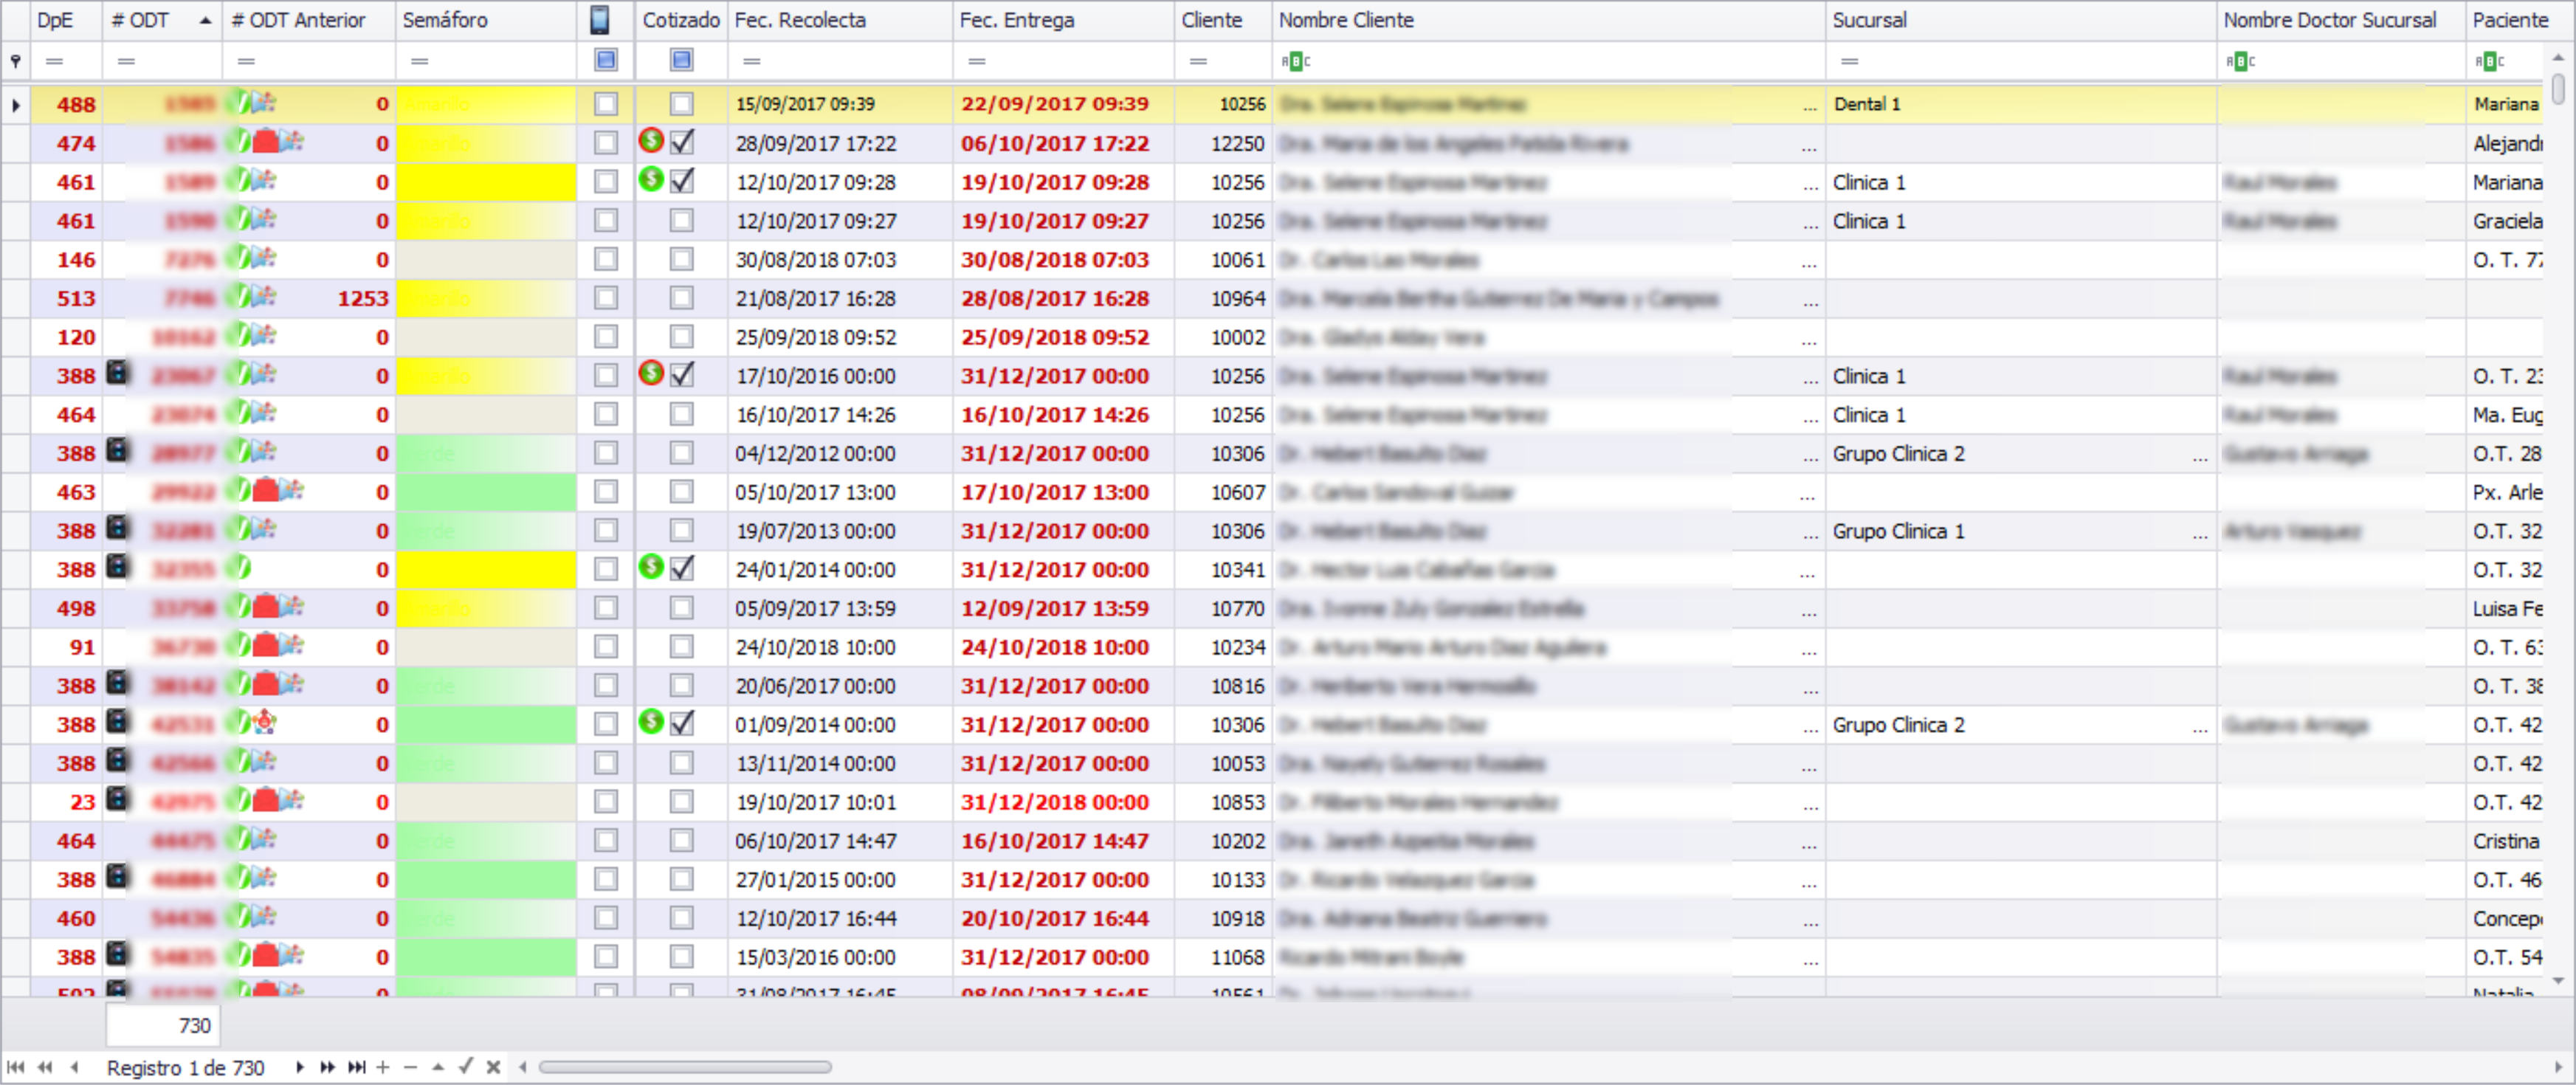Open client ellipsis button in 15/09/2017 09:39 row
This screenshot has height=1085, width=2576.
1811,106
